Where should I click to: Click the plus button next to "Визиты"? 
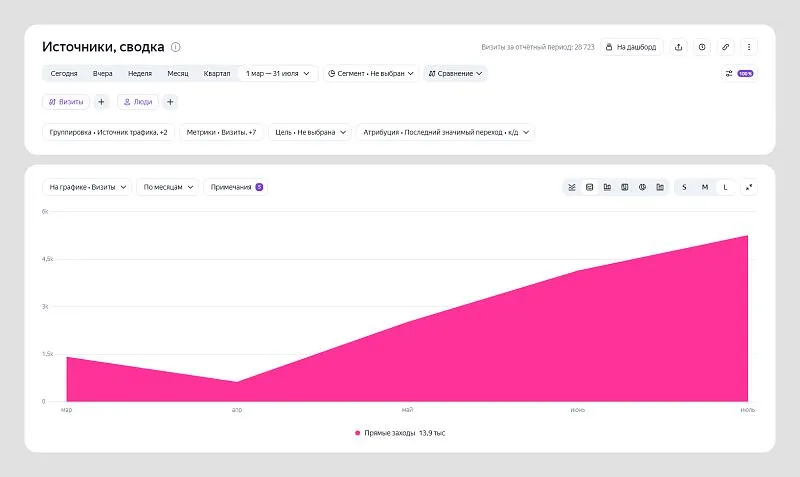coord(101,102)
